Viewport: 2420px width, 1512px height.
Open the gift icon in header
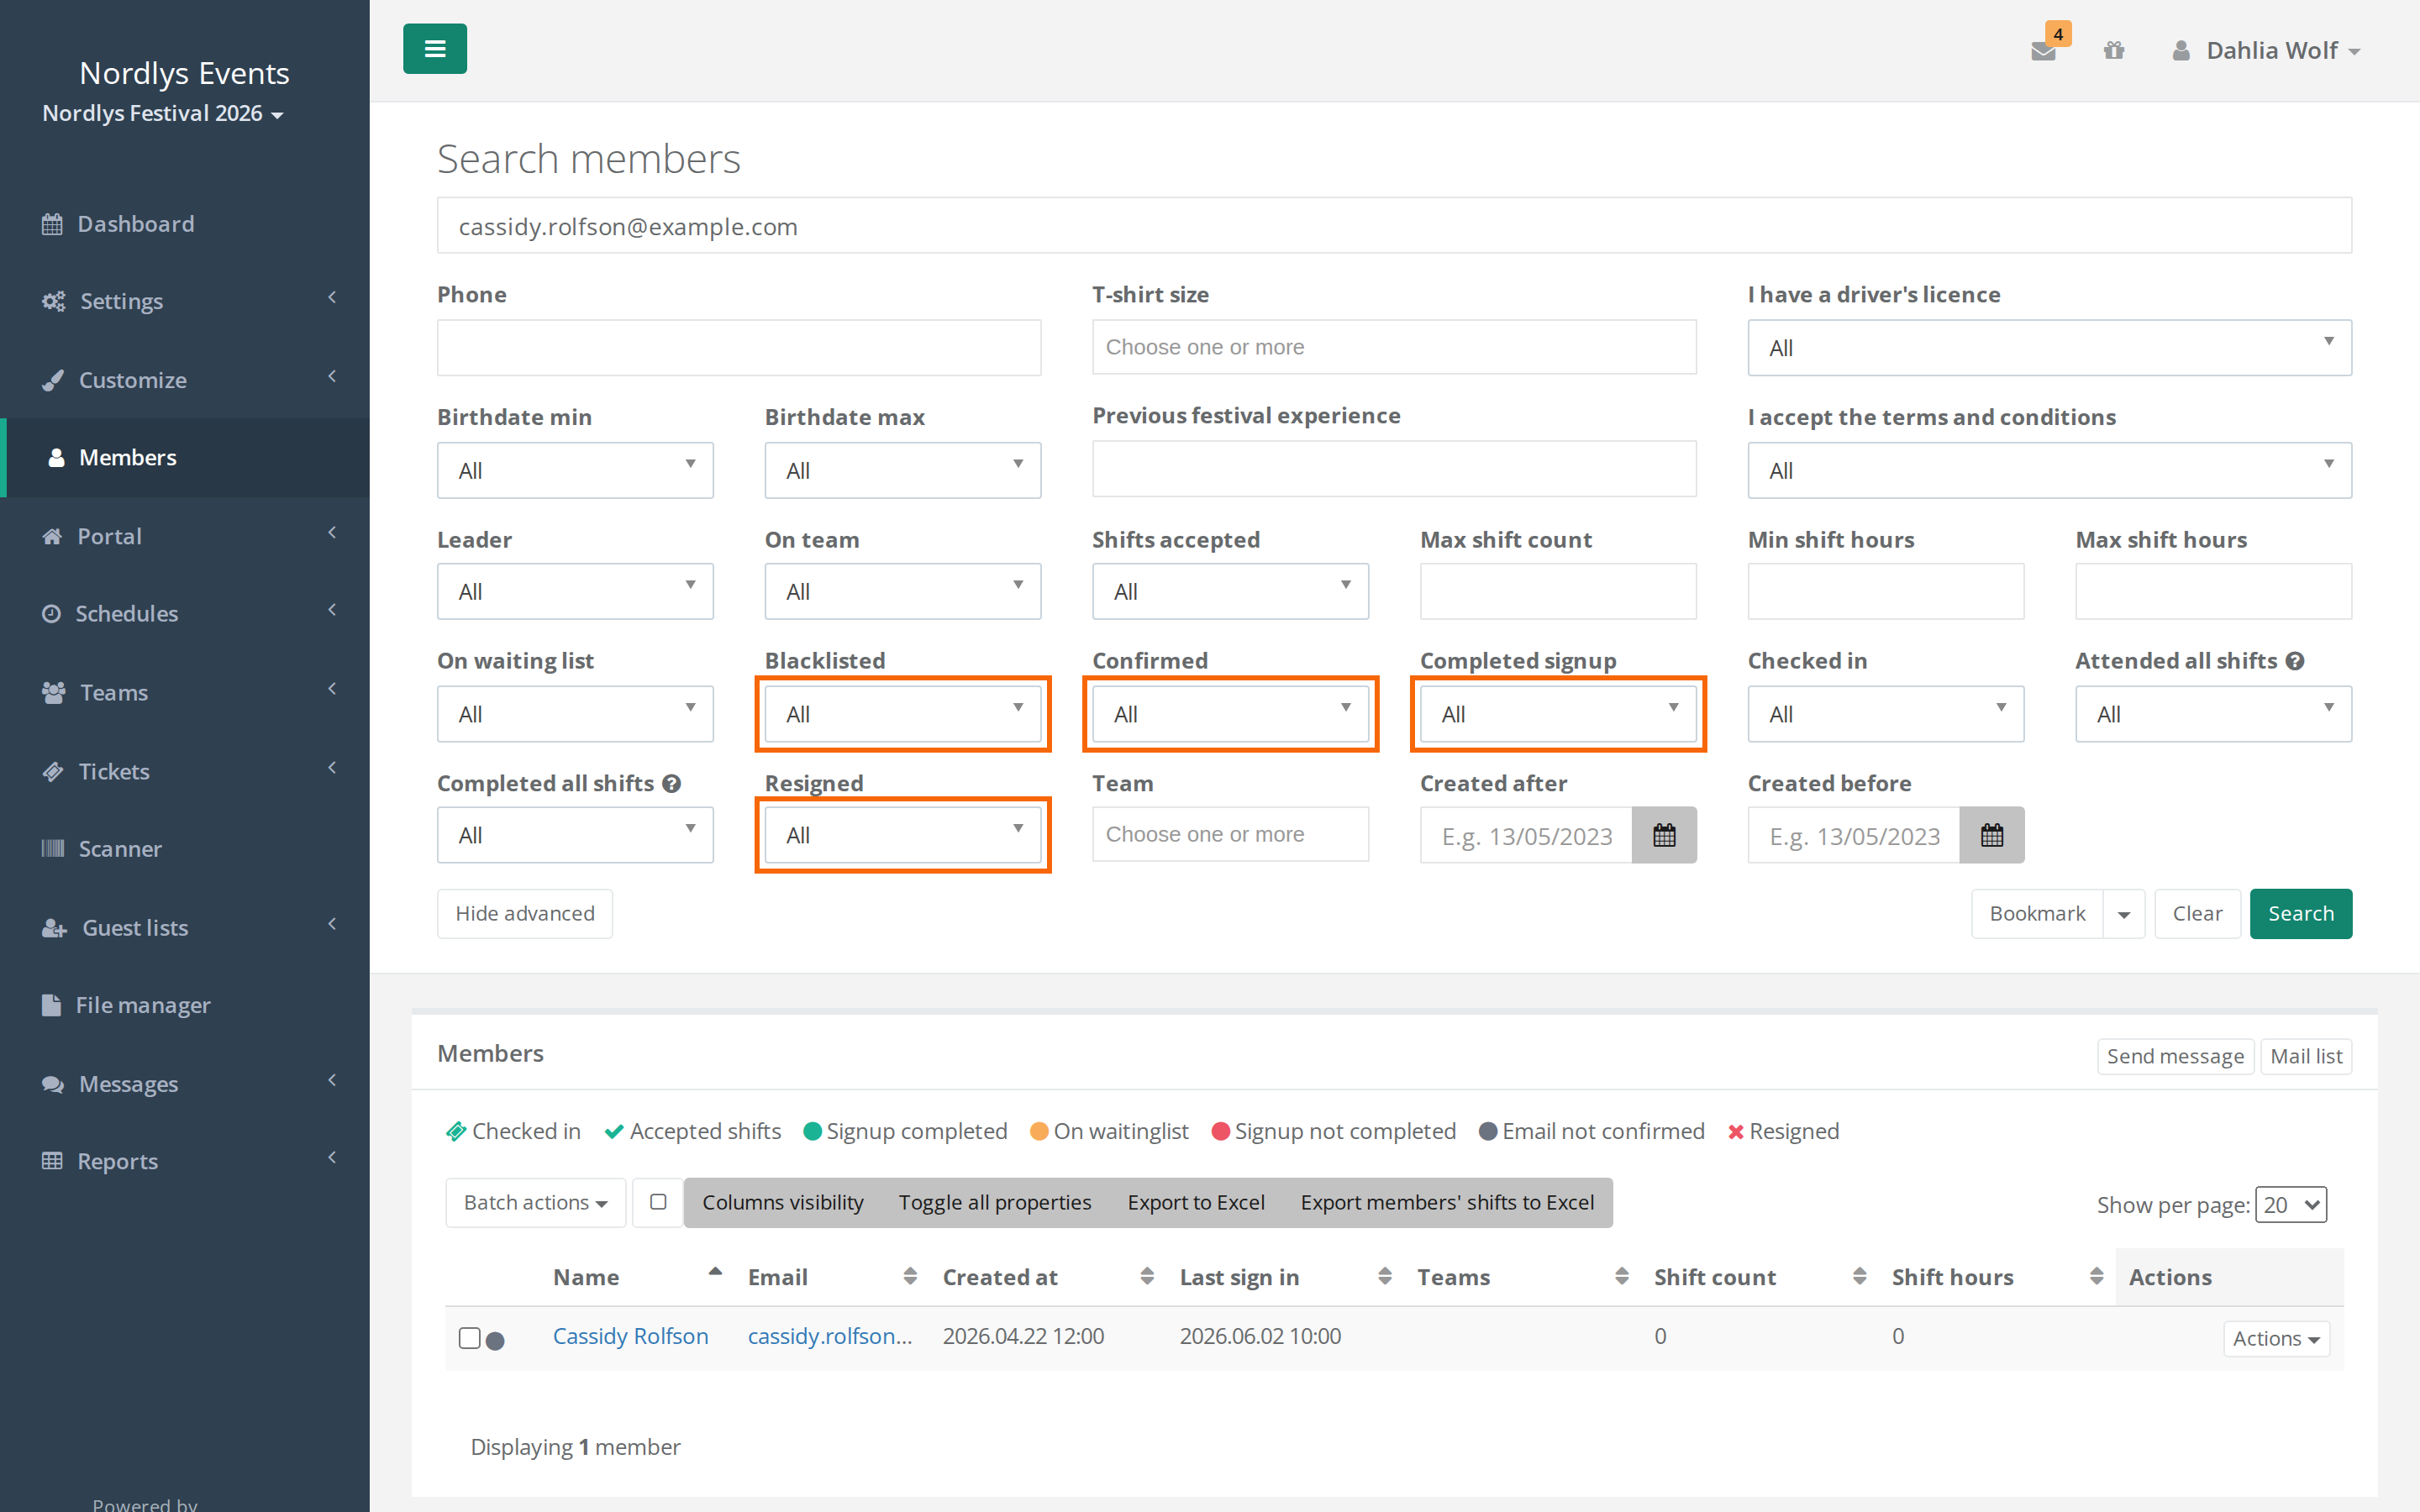point(2113,50)
